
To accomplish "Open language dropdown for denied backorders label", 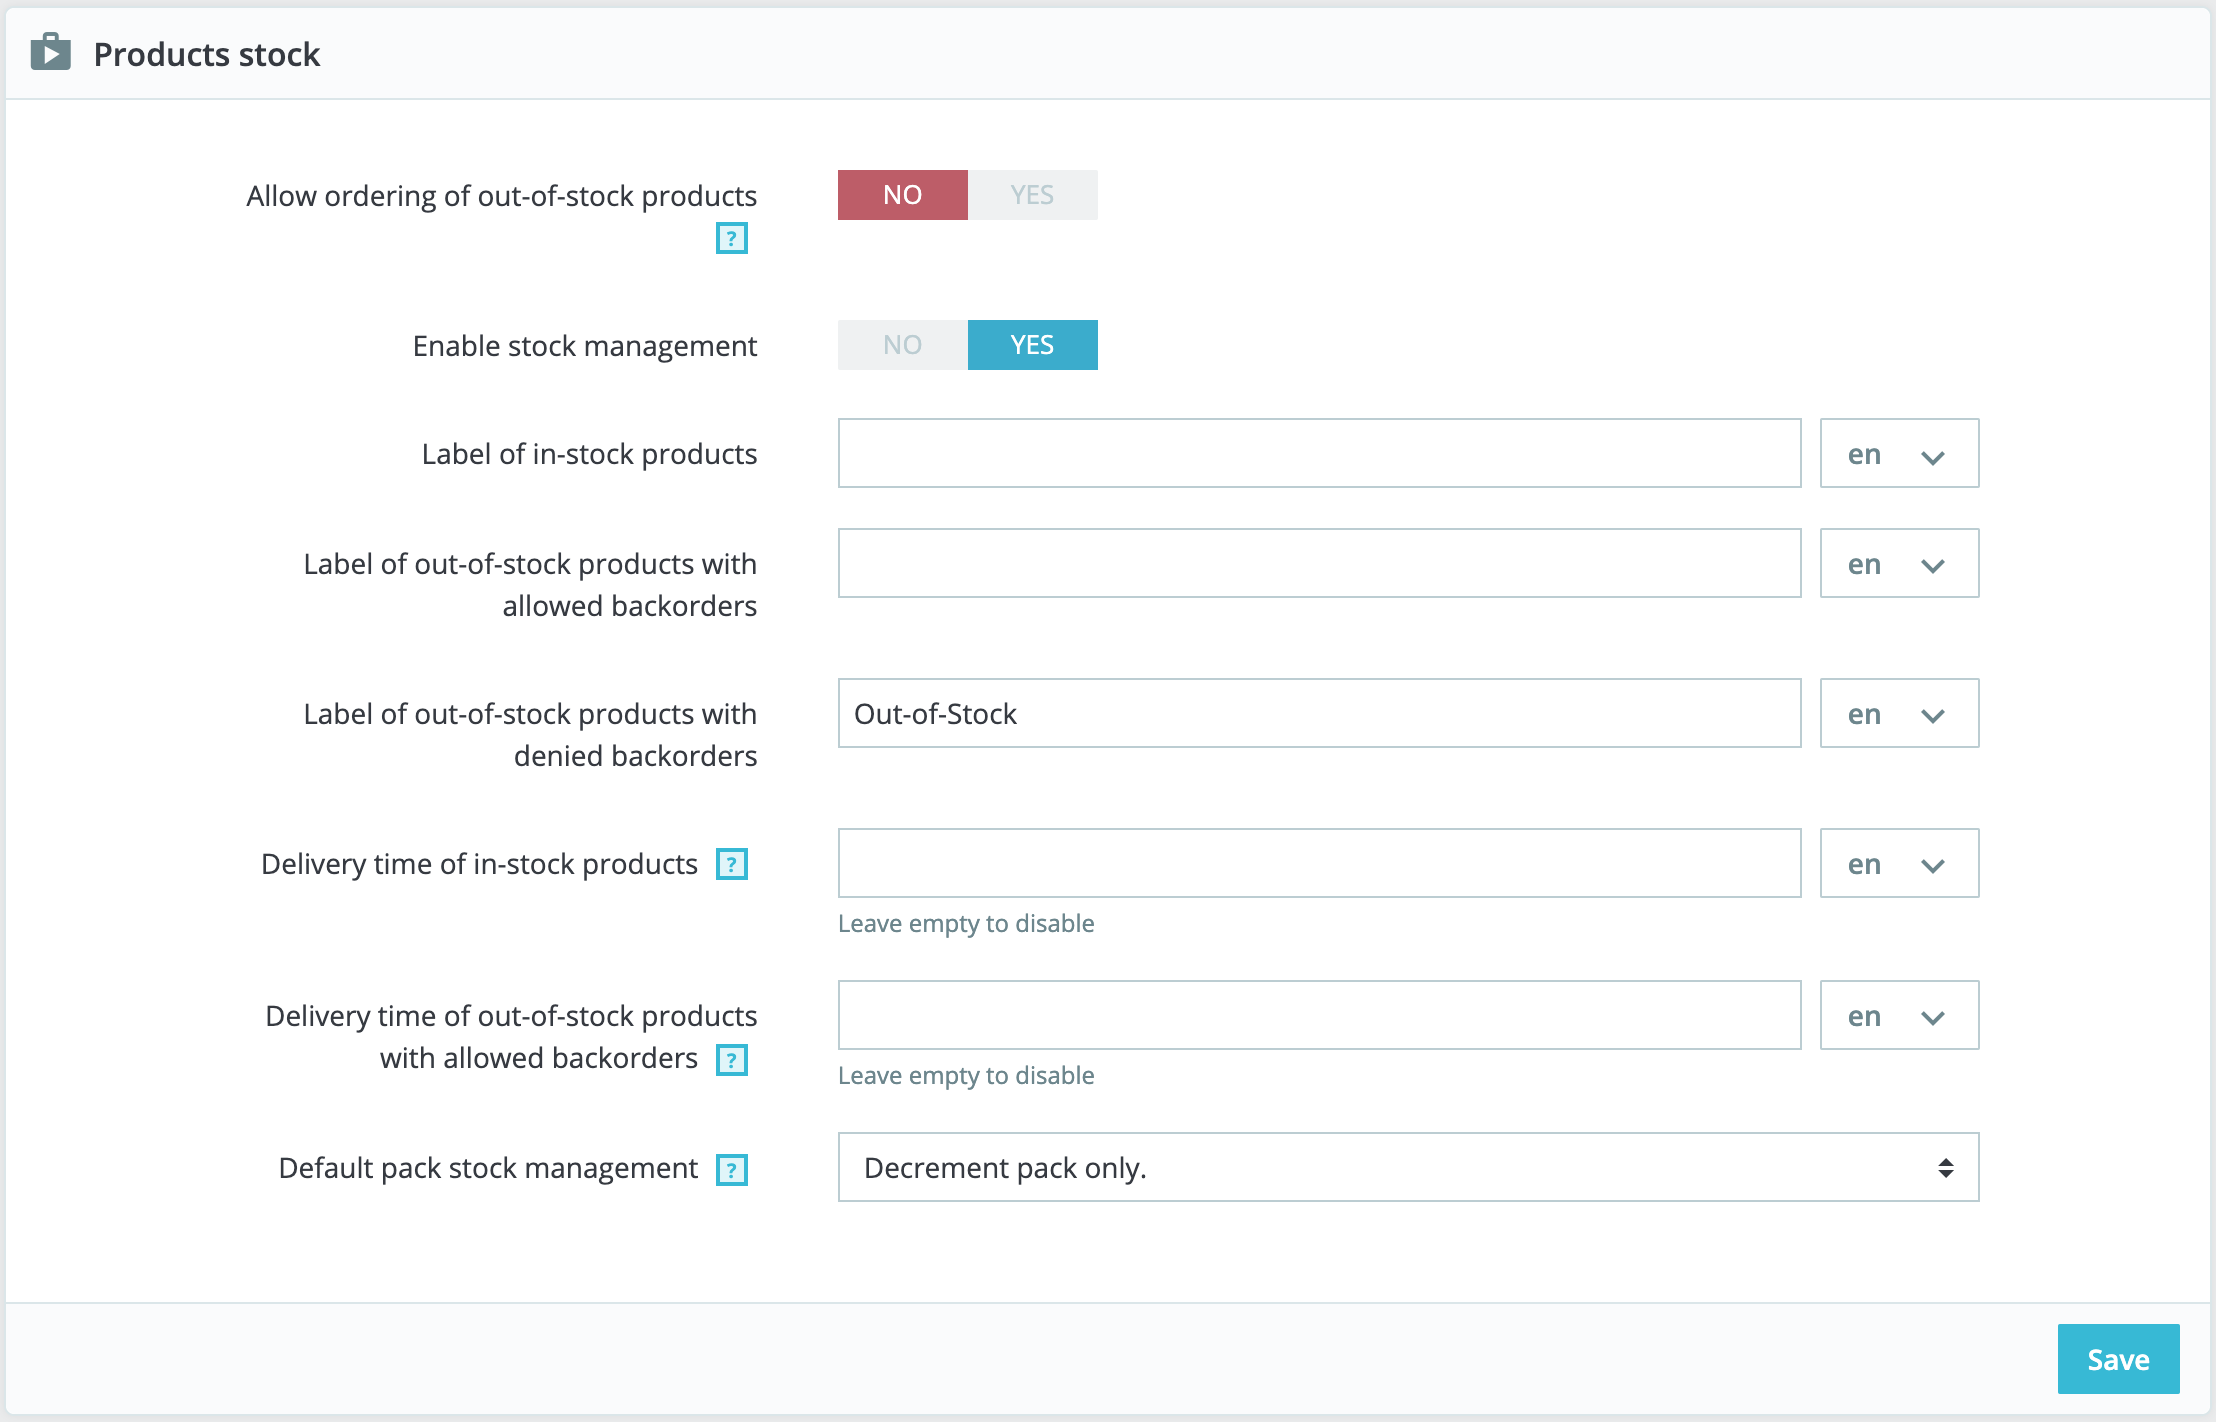I will tap(1899, 713).
